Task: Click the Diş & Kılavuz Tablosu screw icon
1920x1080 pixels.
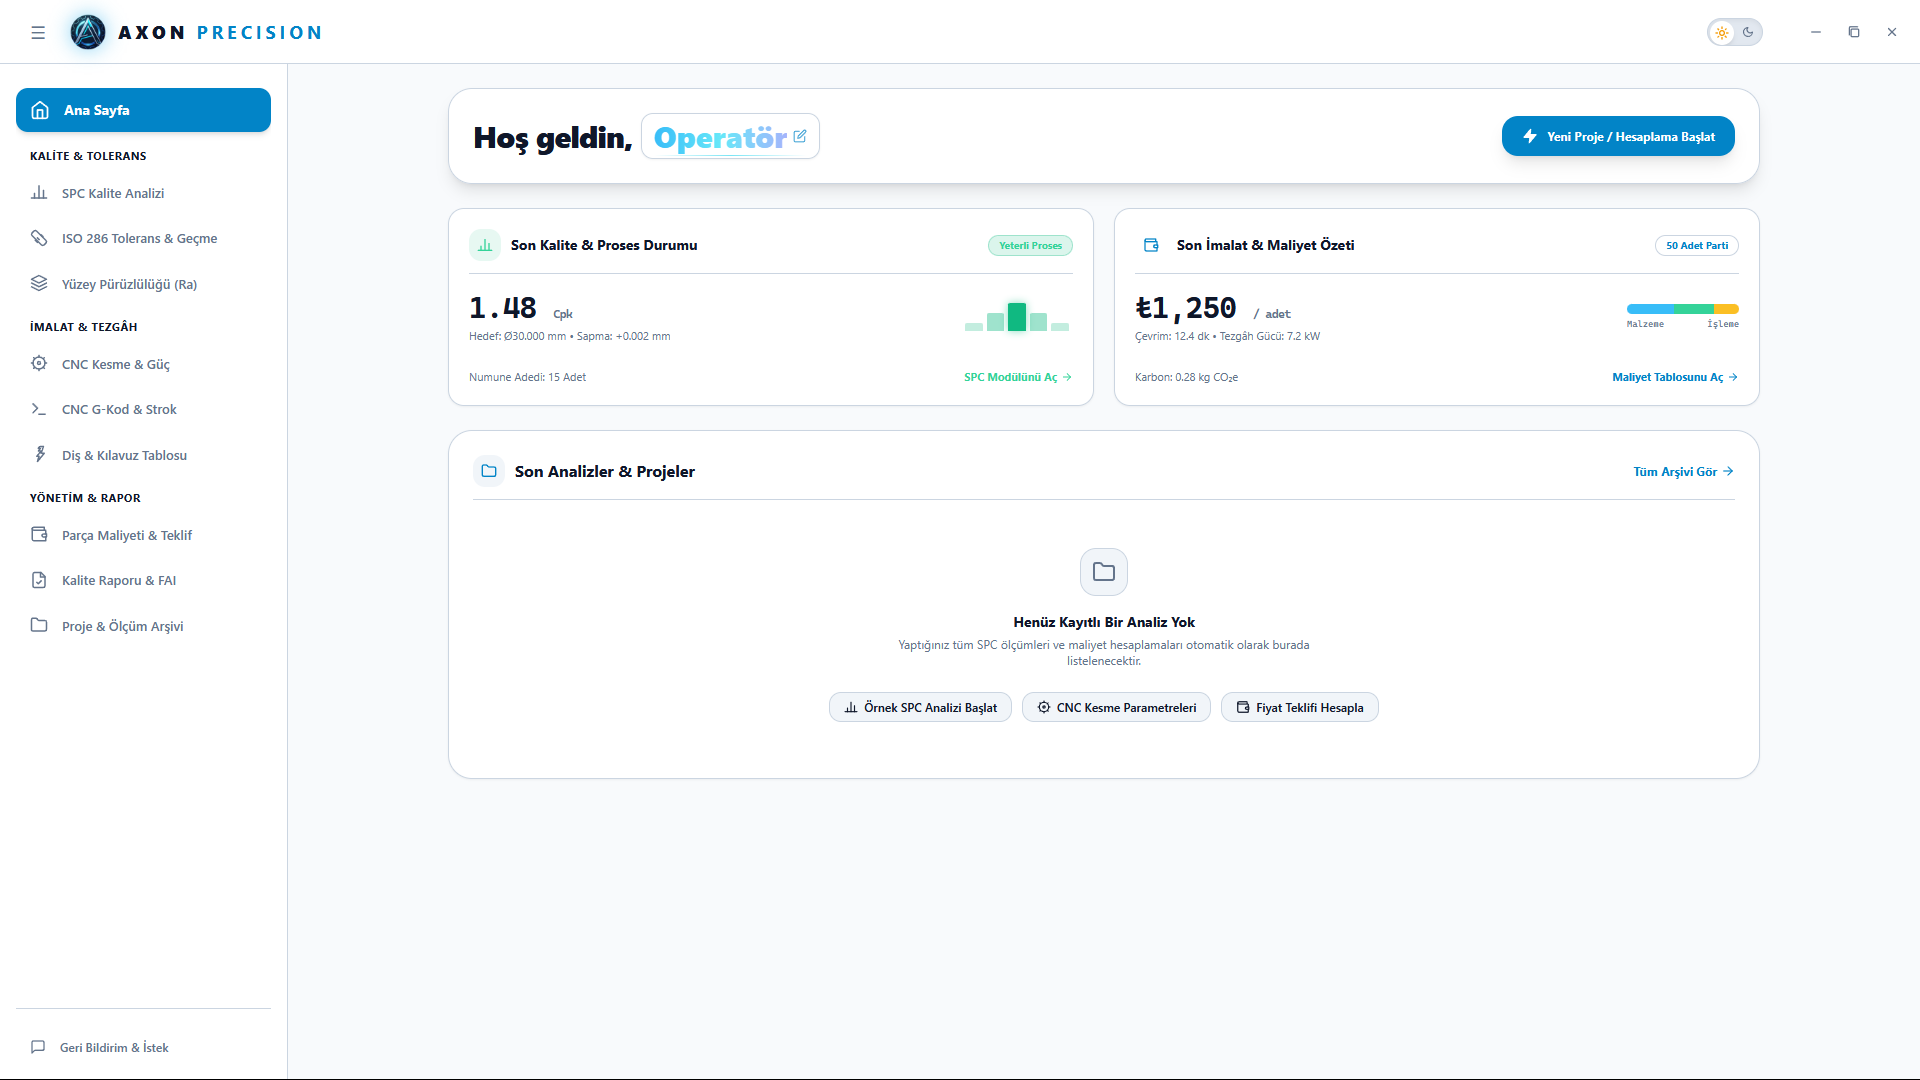Action: tap(39, 455)
